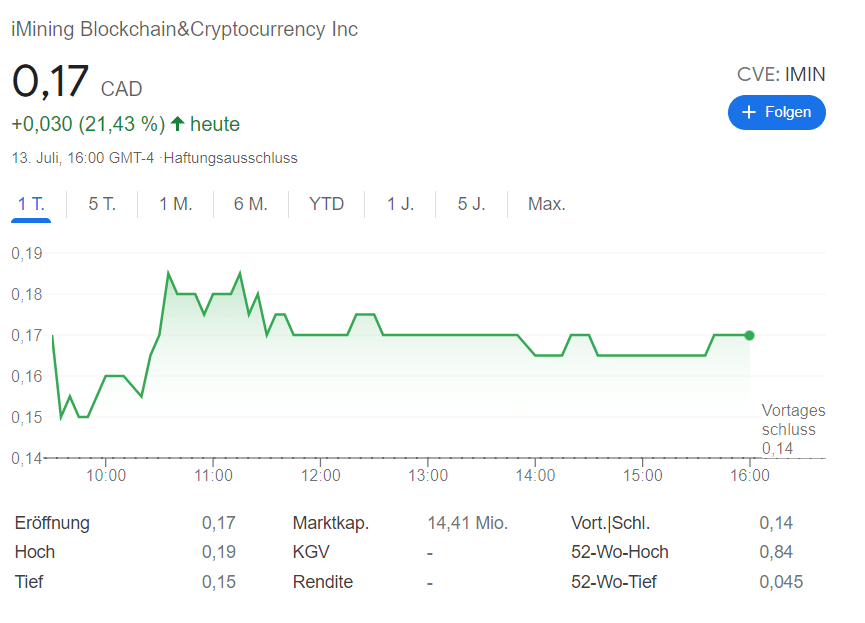
Task: Click the green endpoint dot on the chart
Action: pos(749,336)
